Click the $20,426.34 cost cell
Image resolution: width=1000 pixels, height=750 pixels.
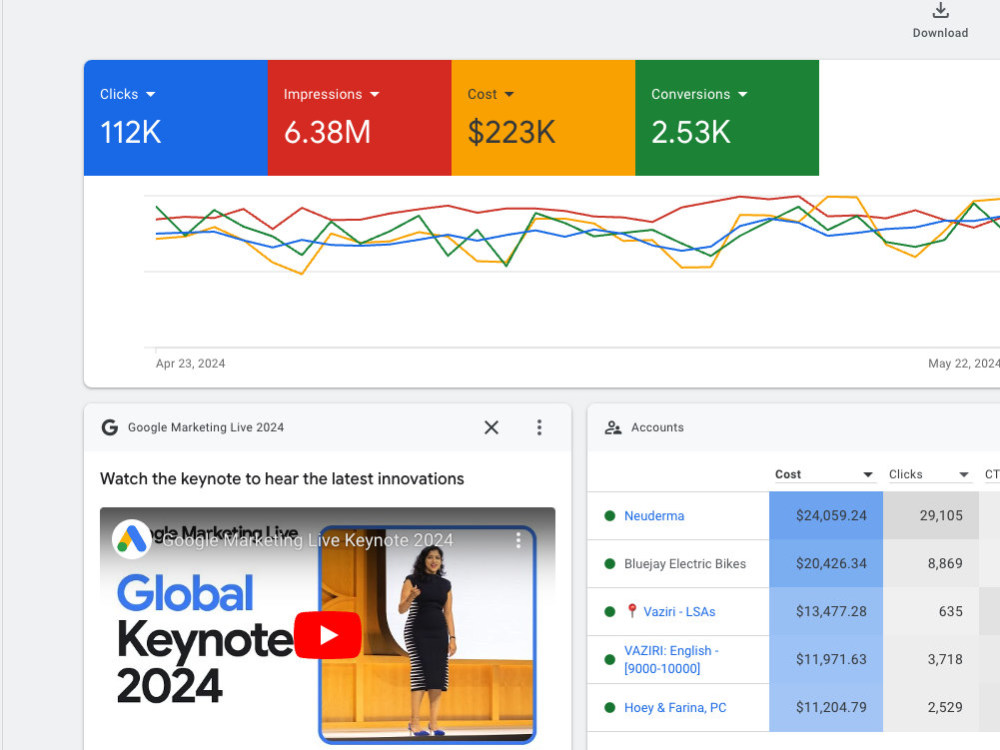point(826,564)
